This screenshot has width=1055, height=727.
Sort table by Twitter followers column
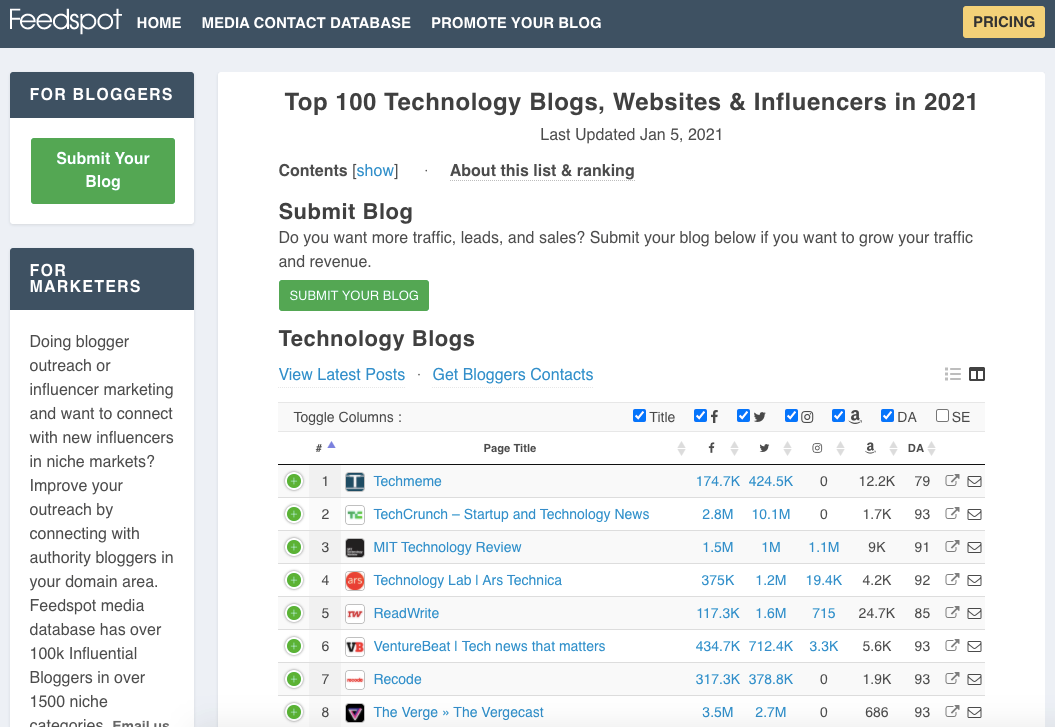tap(764, 448)
